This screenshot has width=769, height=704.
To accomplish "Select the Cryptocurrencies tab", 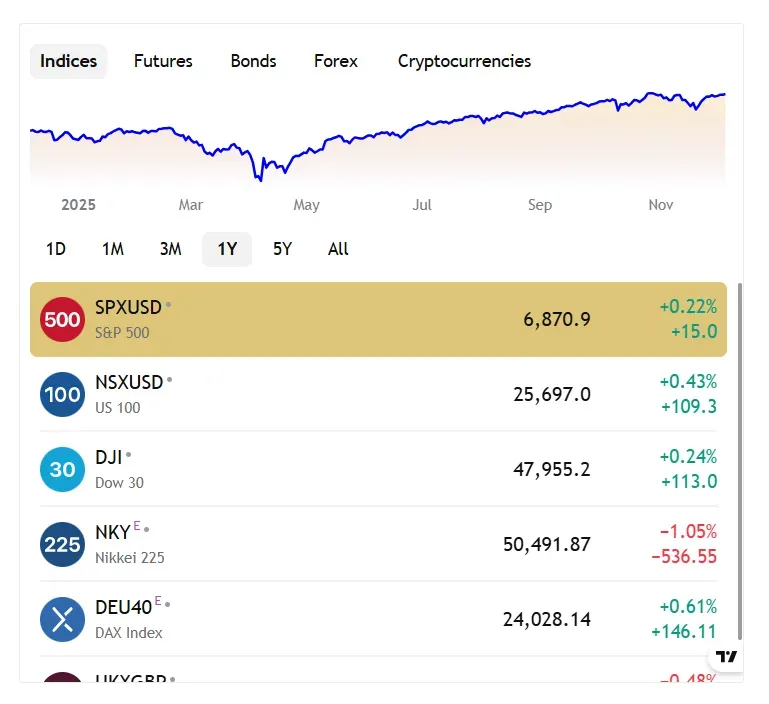I will coord(464,61).
